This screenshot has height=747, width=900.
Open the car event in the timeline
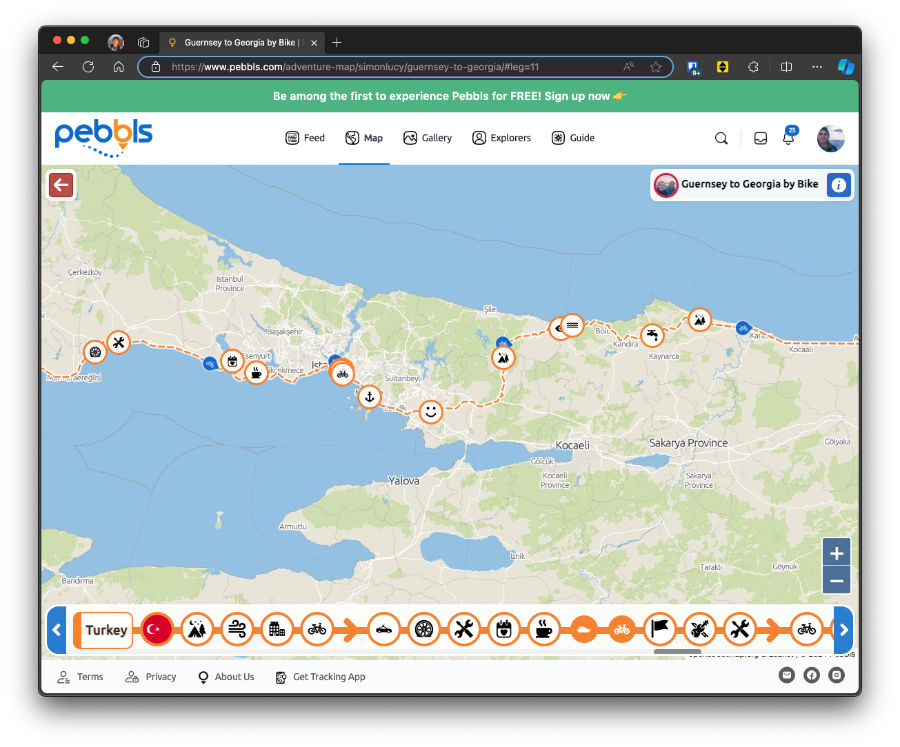pos(384,630)
